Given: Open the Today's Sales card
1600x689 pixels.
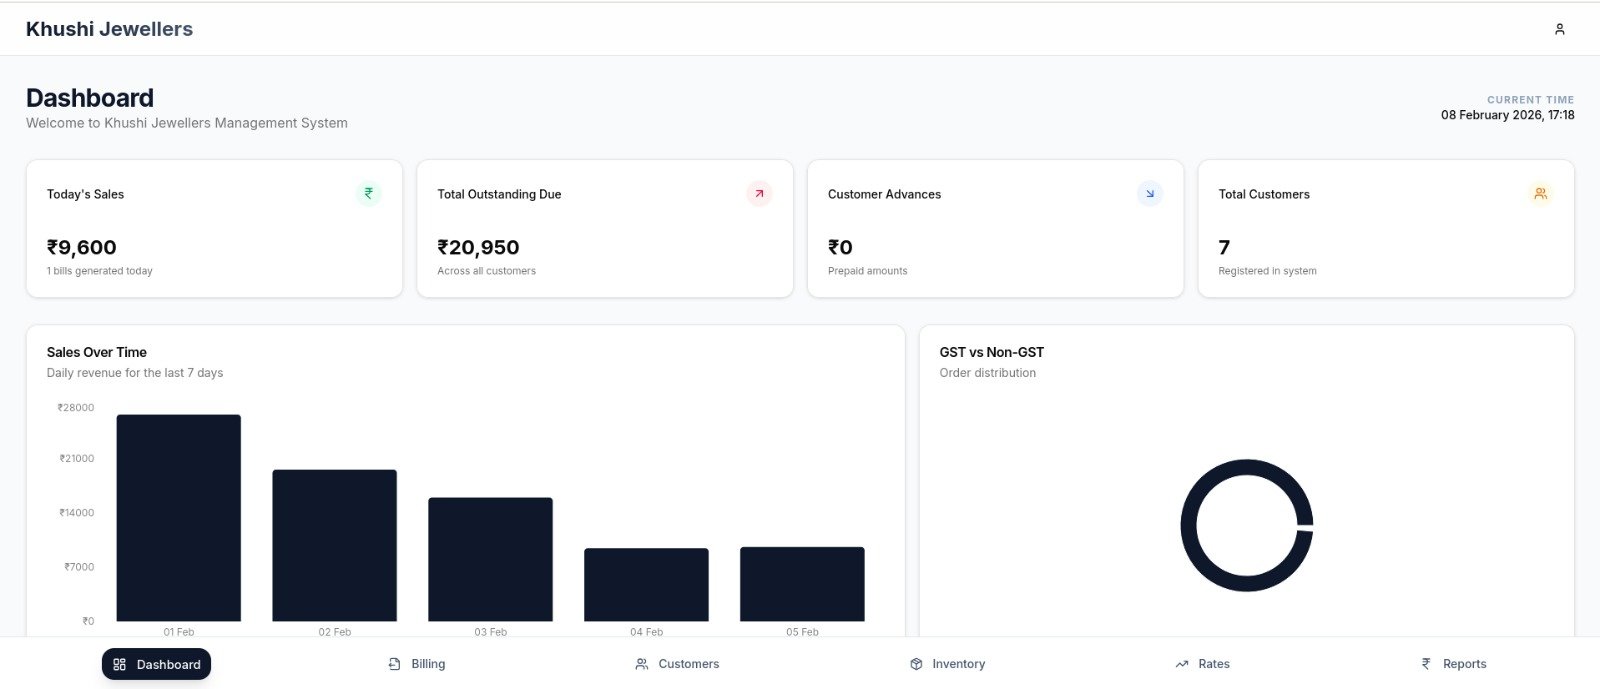Looking at the screenshot, I should 214,228.
